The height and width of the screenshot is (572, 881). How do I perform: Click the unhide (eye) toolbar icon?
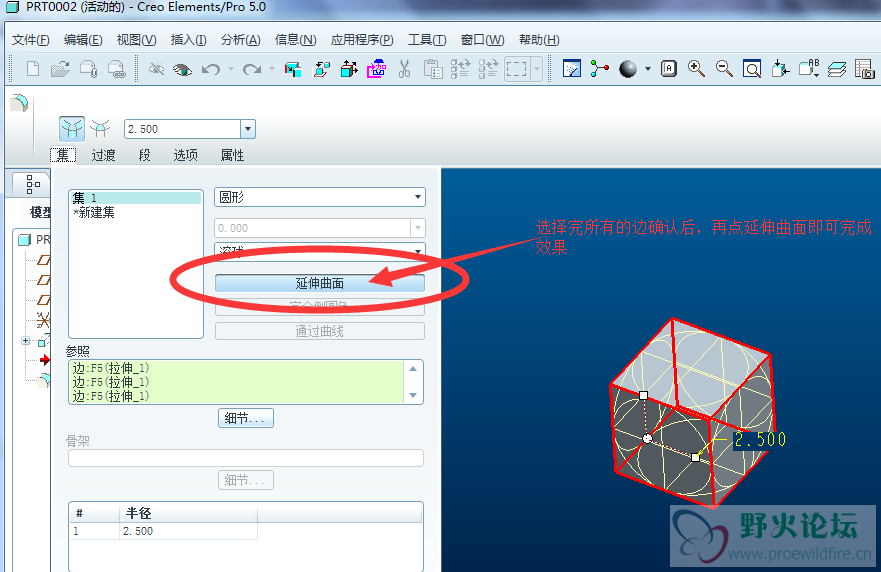point(182,69)
